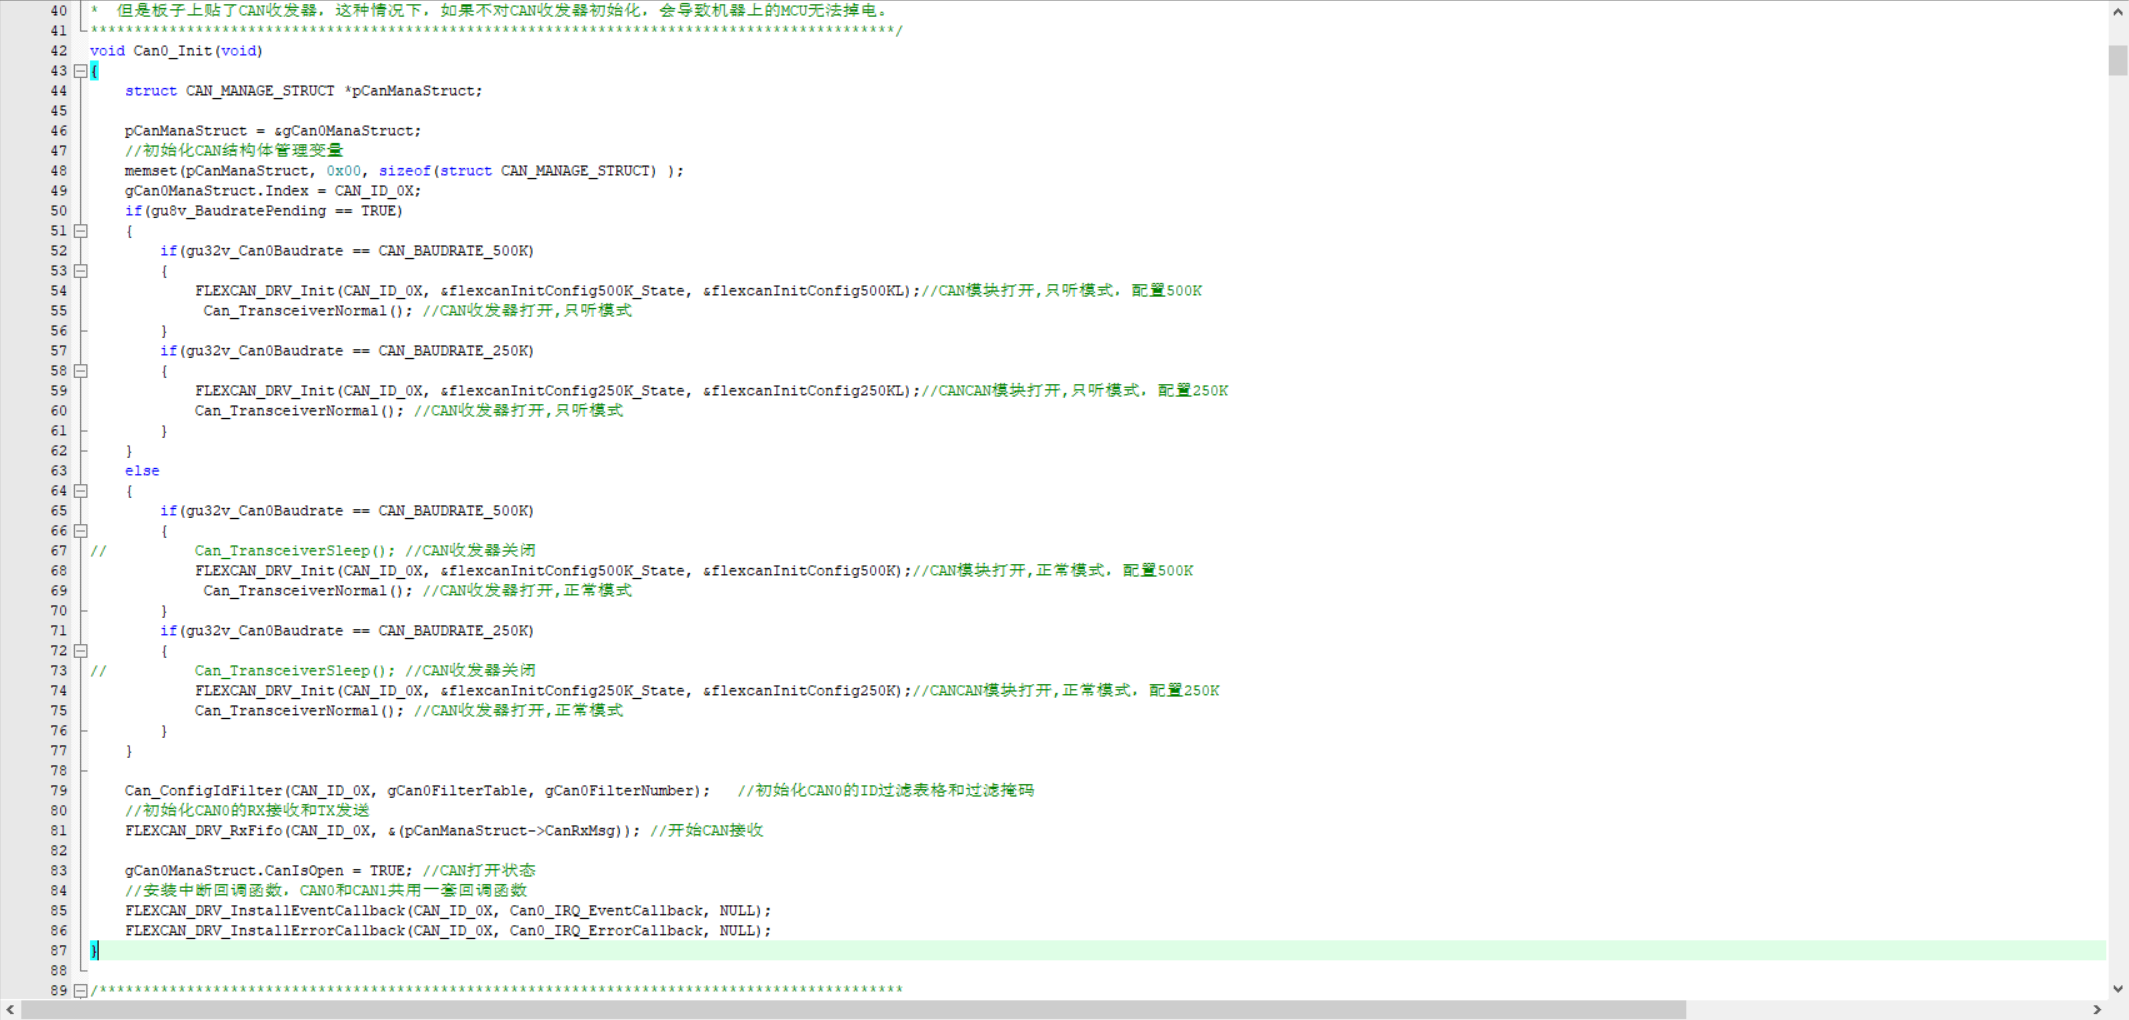Collapse the fold marker on line 72

tap(81, 651)
